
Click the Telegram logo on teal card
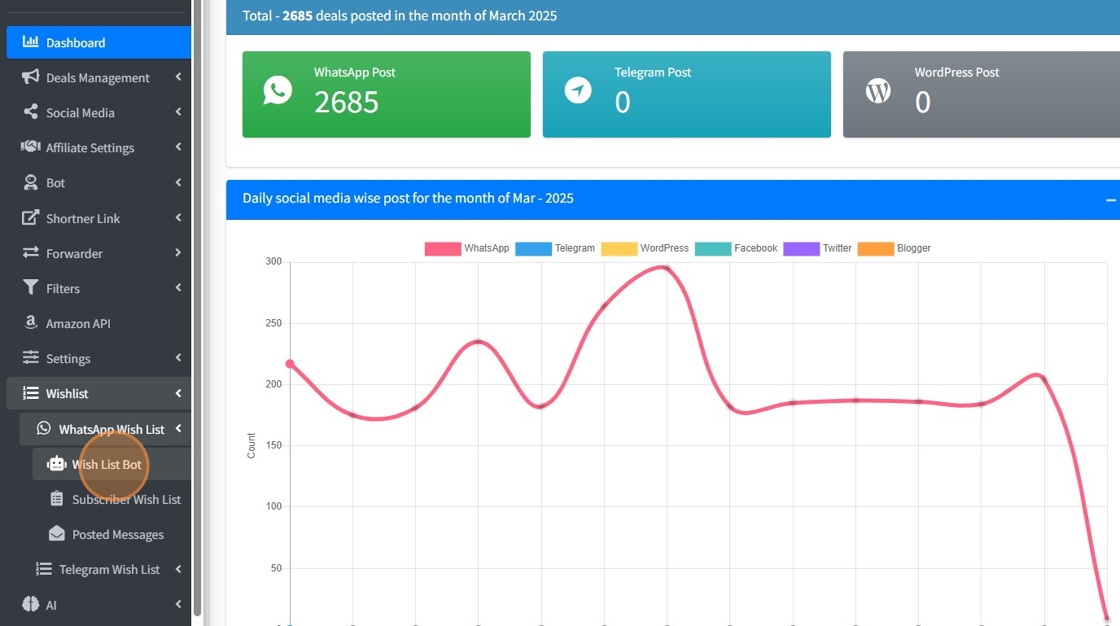tap(578, 91)
